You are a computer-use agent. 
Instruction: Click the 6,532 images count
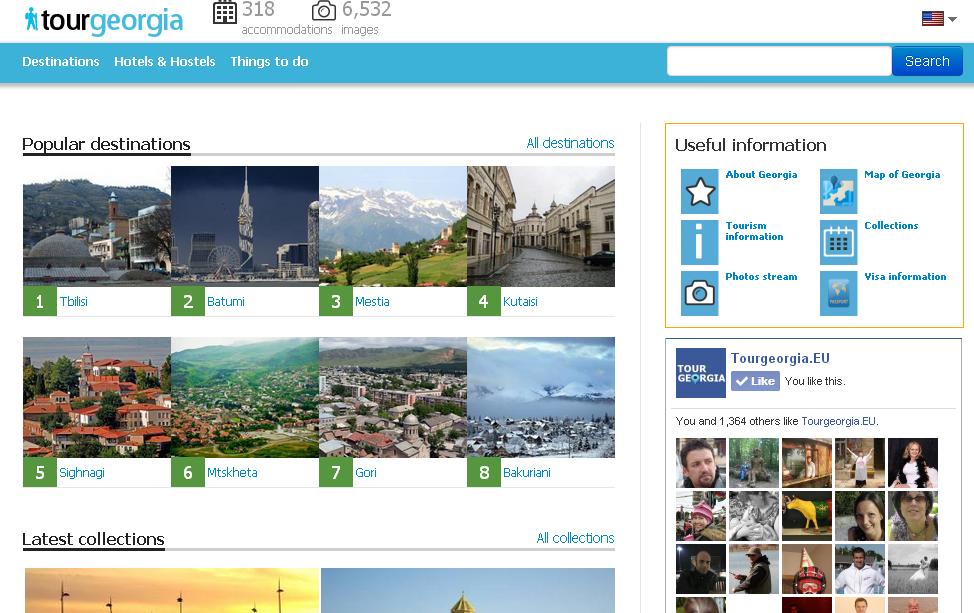tap(366, 9)
